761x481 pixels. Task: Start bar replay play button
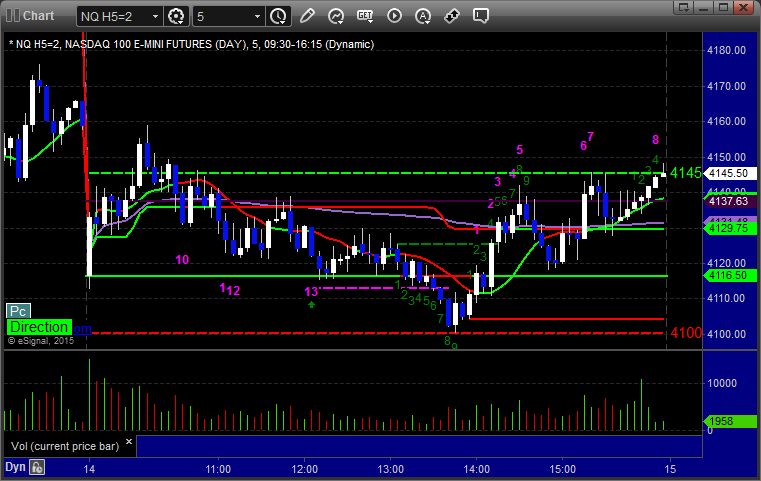coord(394,16)
